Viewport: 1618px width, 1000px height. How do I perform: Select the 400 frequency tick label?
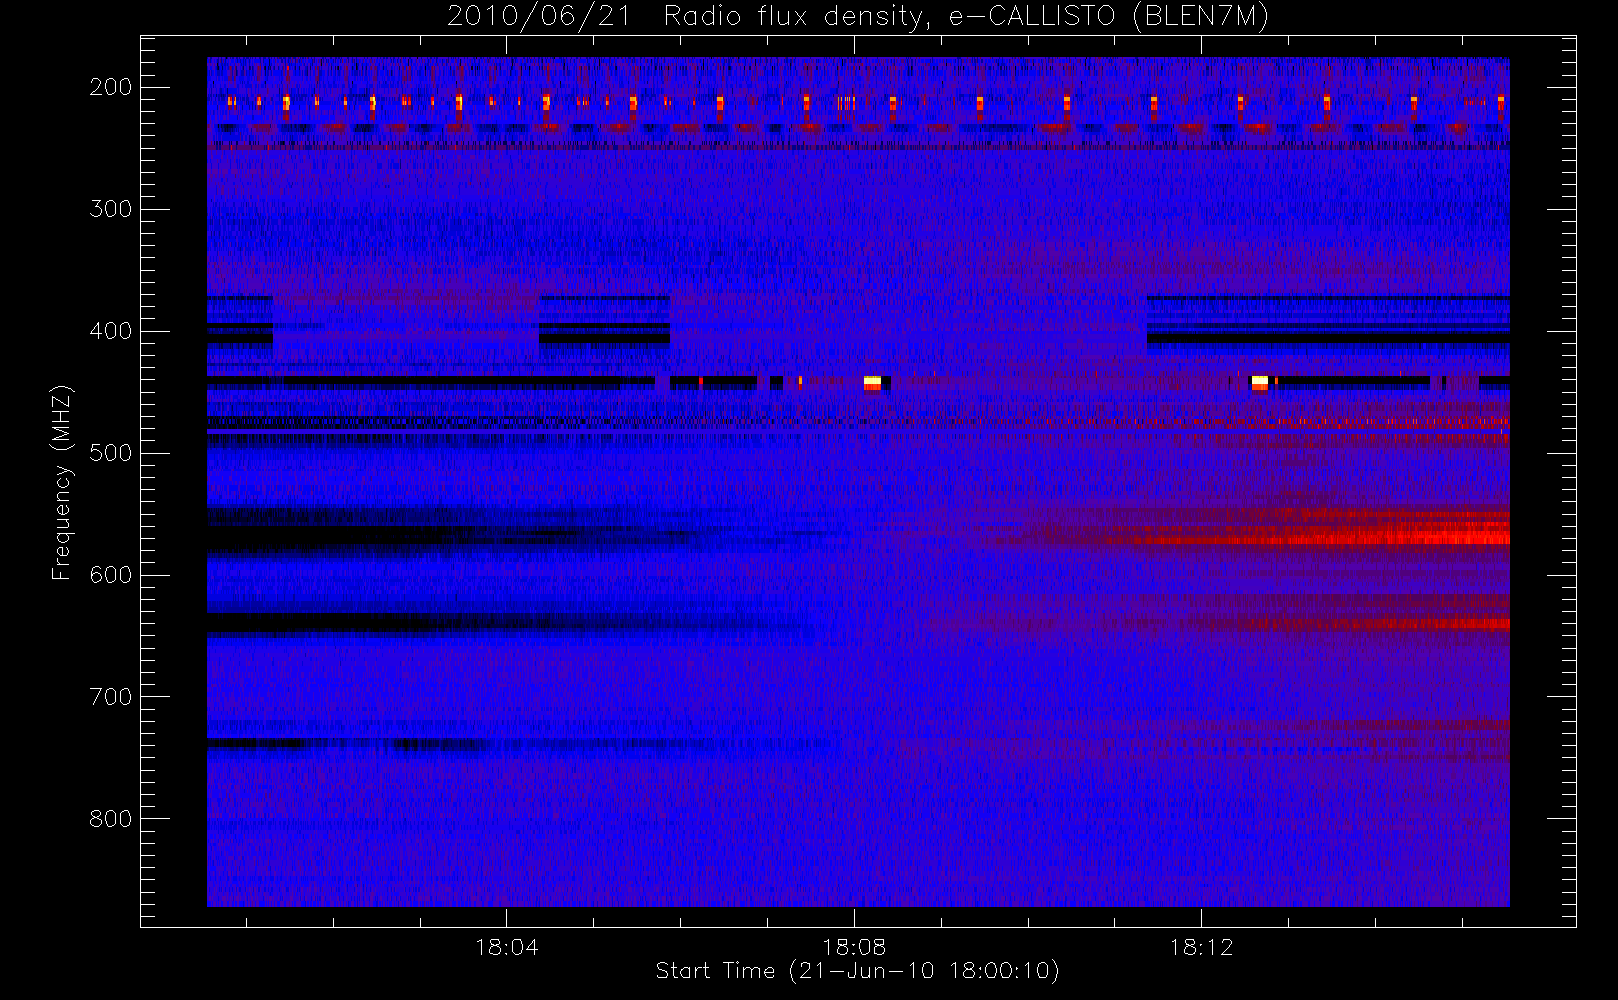pos(110,331)
